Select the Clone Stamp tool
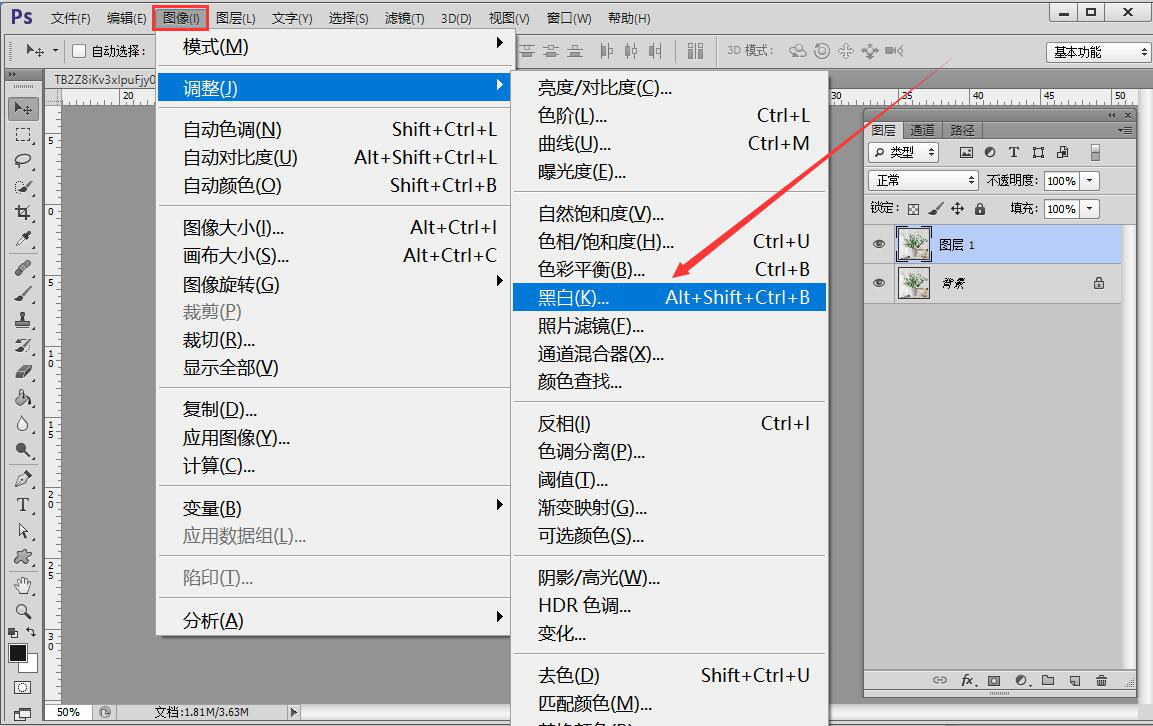This screenshot has height=726, width=1153. (x=24, y=320)
